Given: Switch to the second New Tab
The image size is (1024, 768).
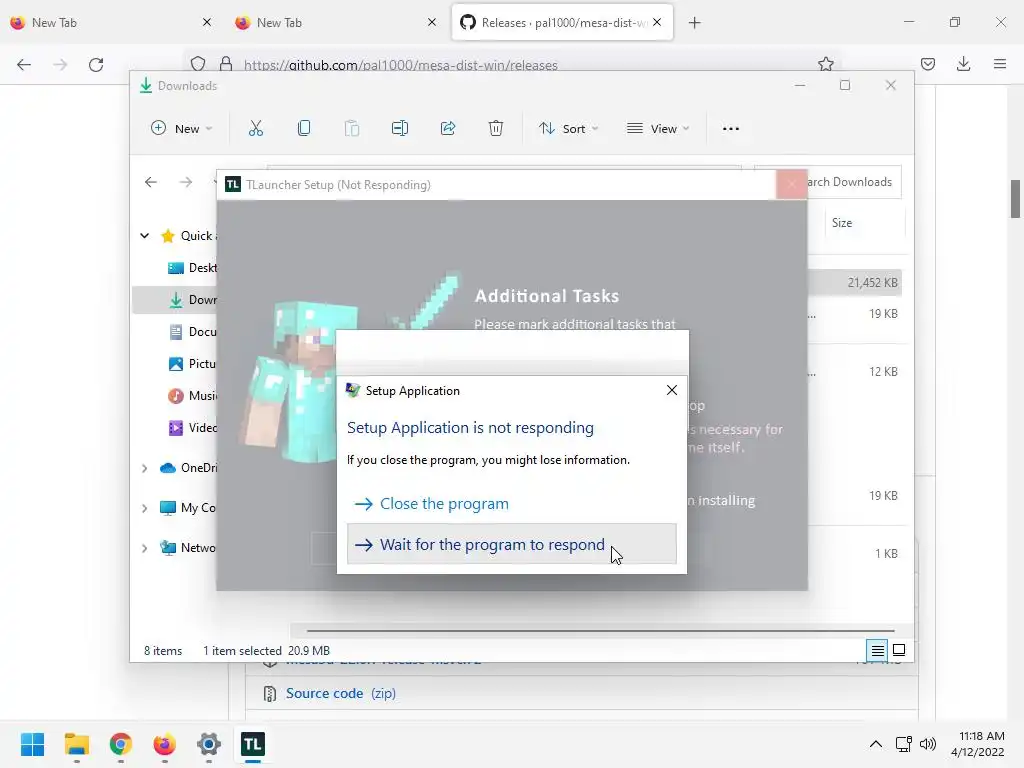Looking at the screenshot, I should pos(336,23).
